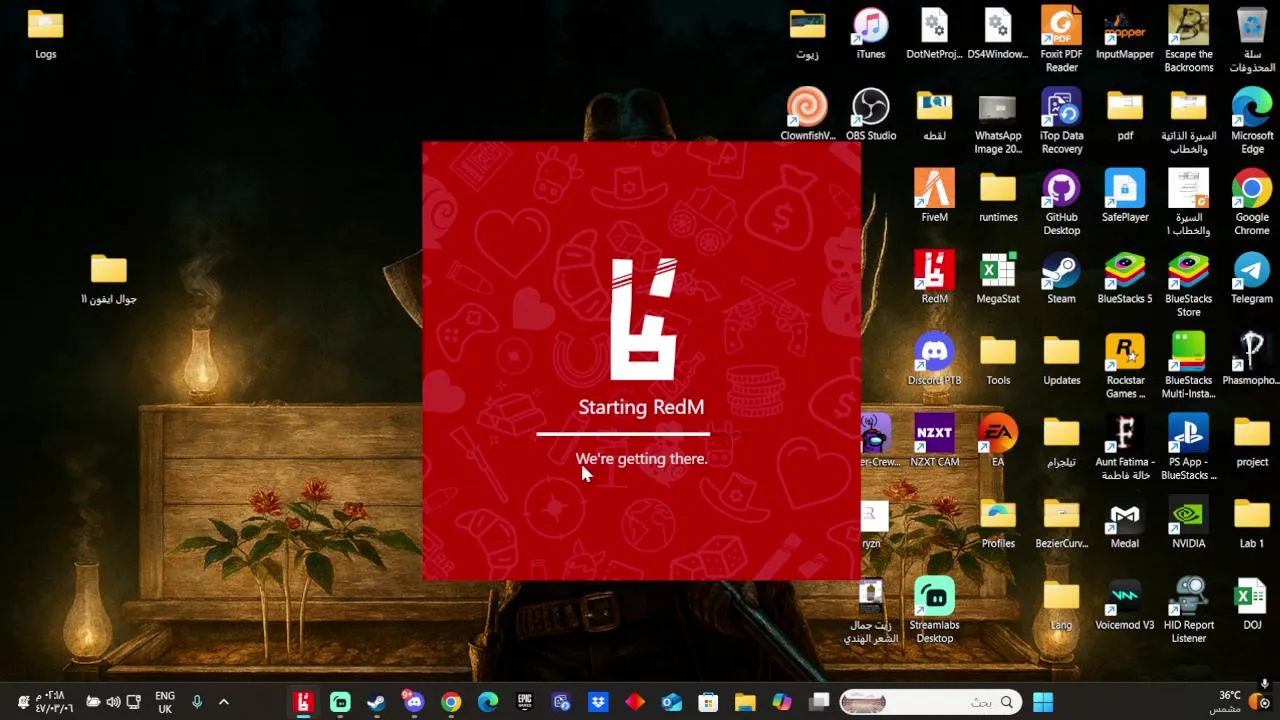Open the Microsoft Edge desktop shortcut
1280x720 pixels.
tap(1252, 122)
